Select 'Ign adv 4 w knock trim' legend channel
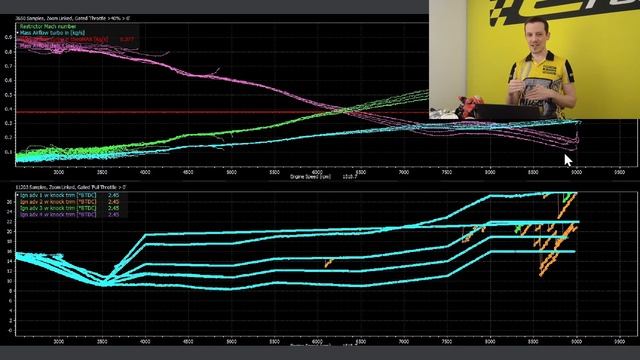The image size is (640, 360). (x=58, y=214)
